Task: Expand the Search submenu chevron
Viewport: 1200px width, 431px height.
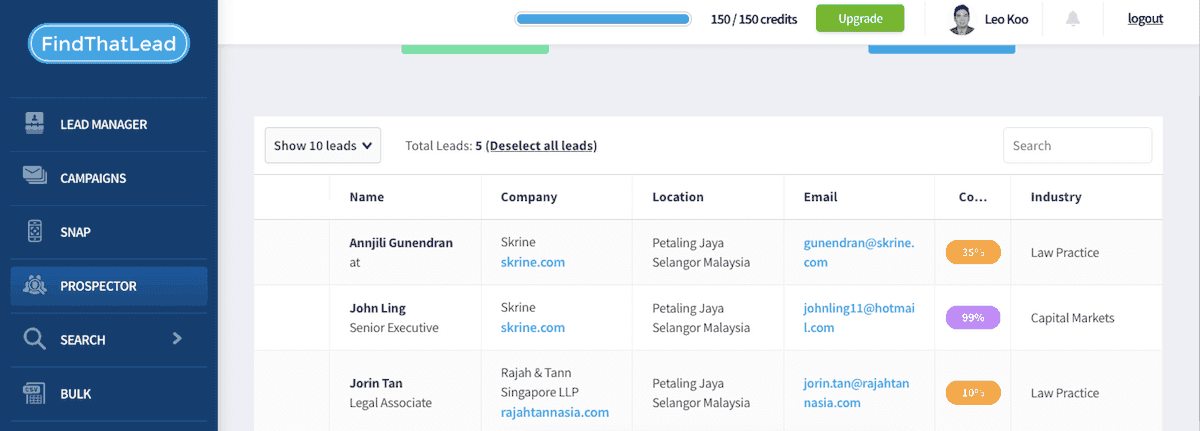Action: 177,339
